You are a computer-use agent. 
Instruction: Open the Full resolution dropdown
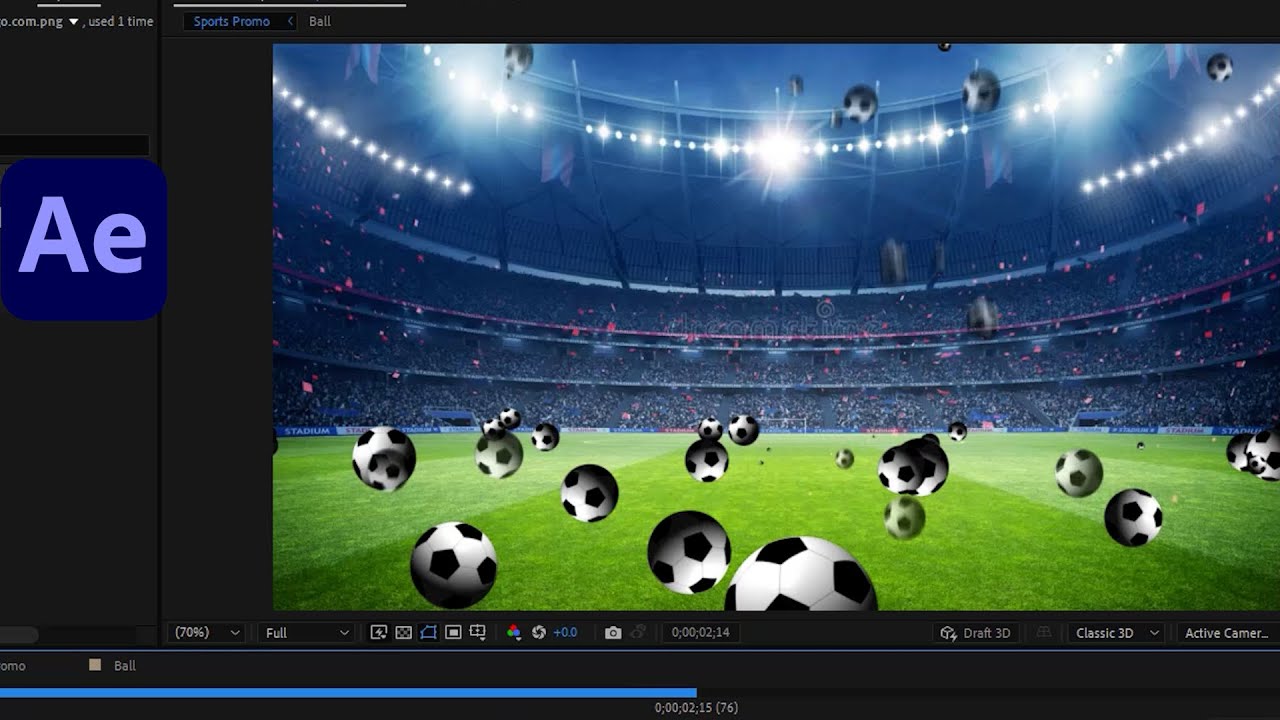pos(307,633)
